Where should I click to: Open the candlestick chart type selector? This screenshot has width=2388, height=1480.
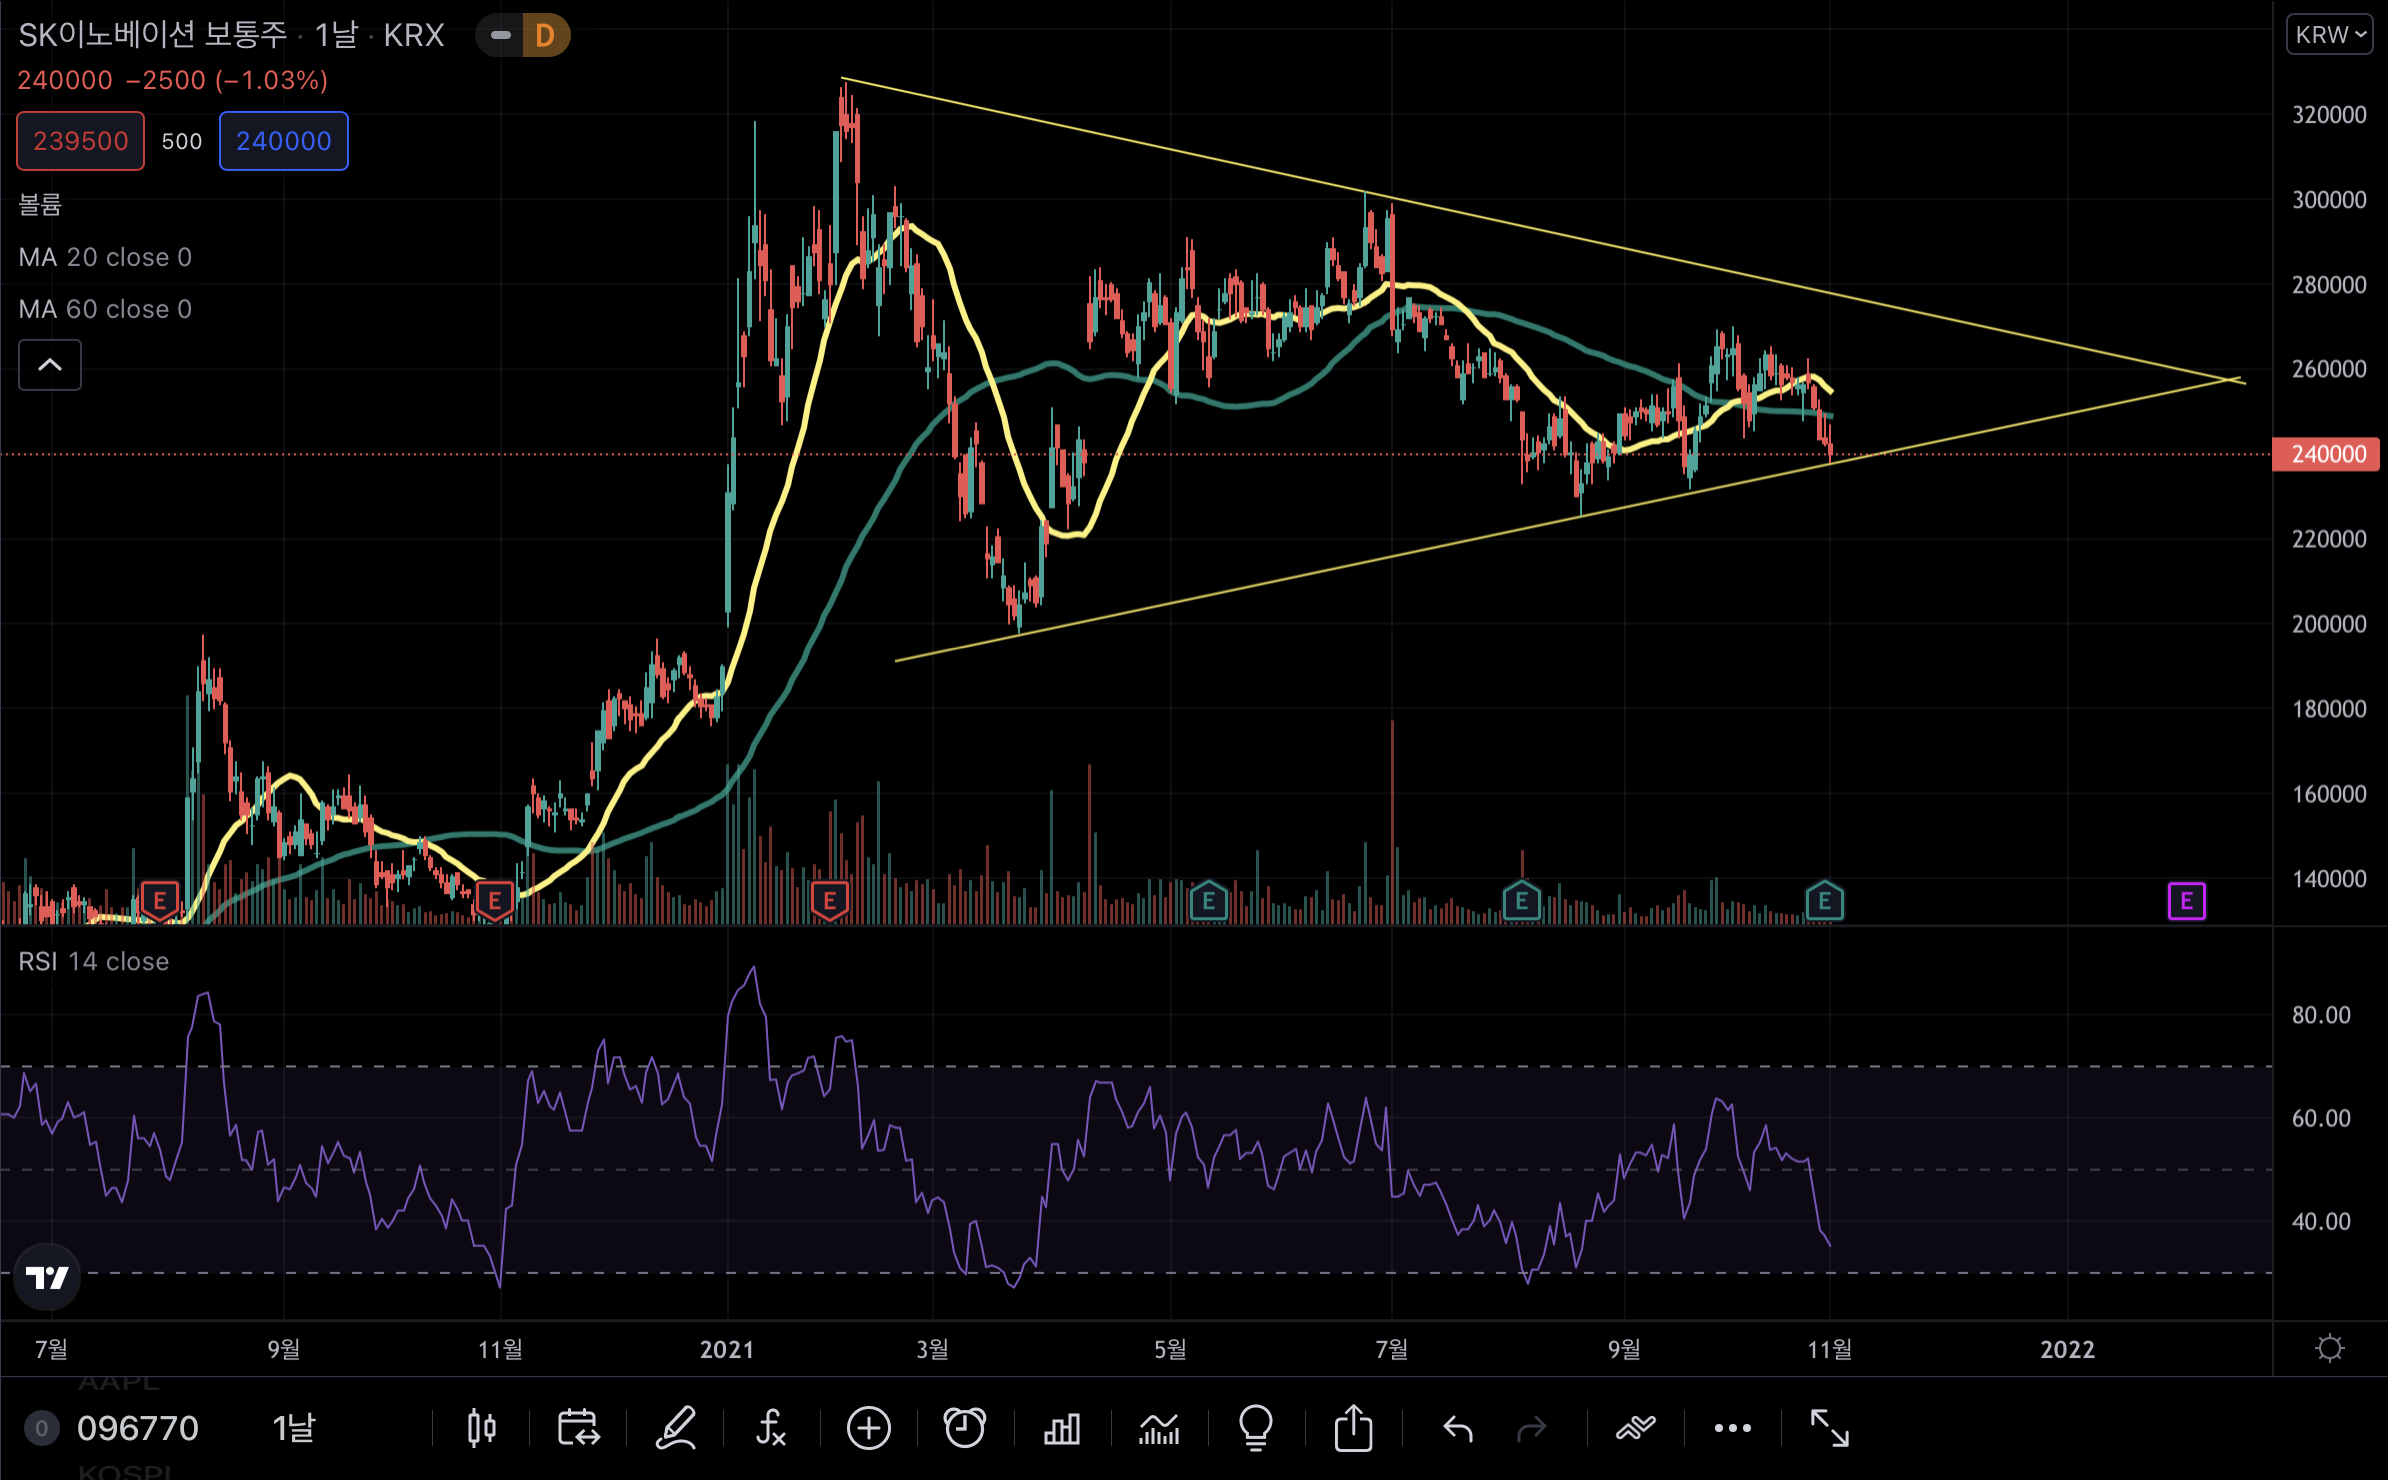click(481, 1428)
